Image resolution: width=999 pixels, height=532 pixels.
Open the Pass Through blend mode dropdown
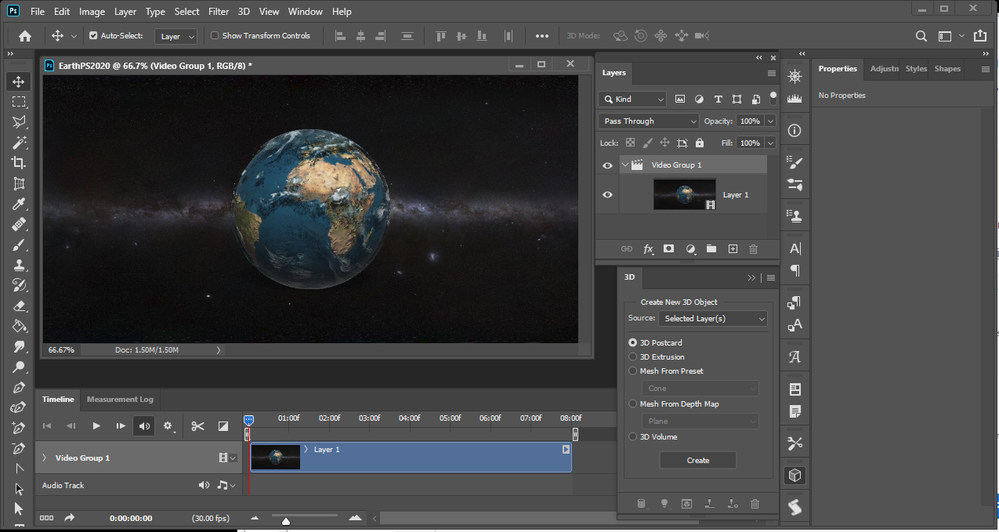point(648,121)
